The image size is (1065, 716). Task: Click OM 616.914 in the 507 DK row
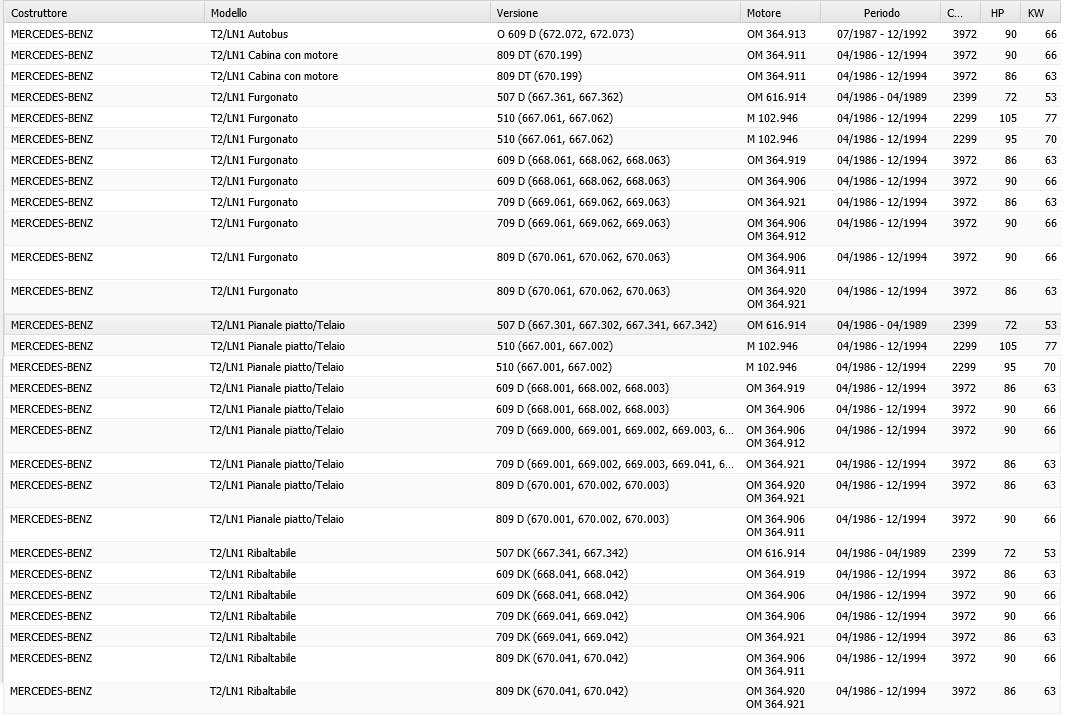coord(775,554)
